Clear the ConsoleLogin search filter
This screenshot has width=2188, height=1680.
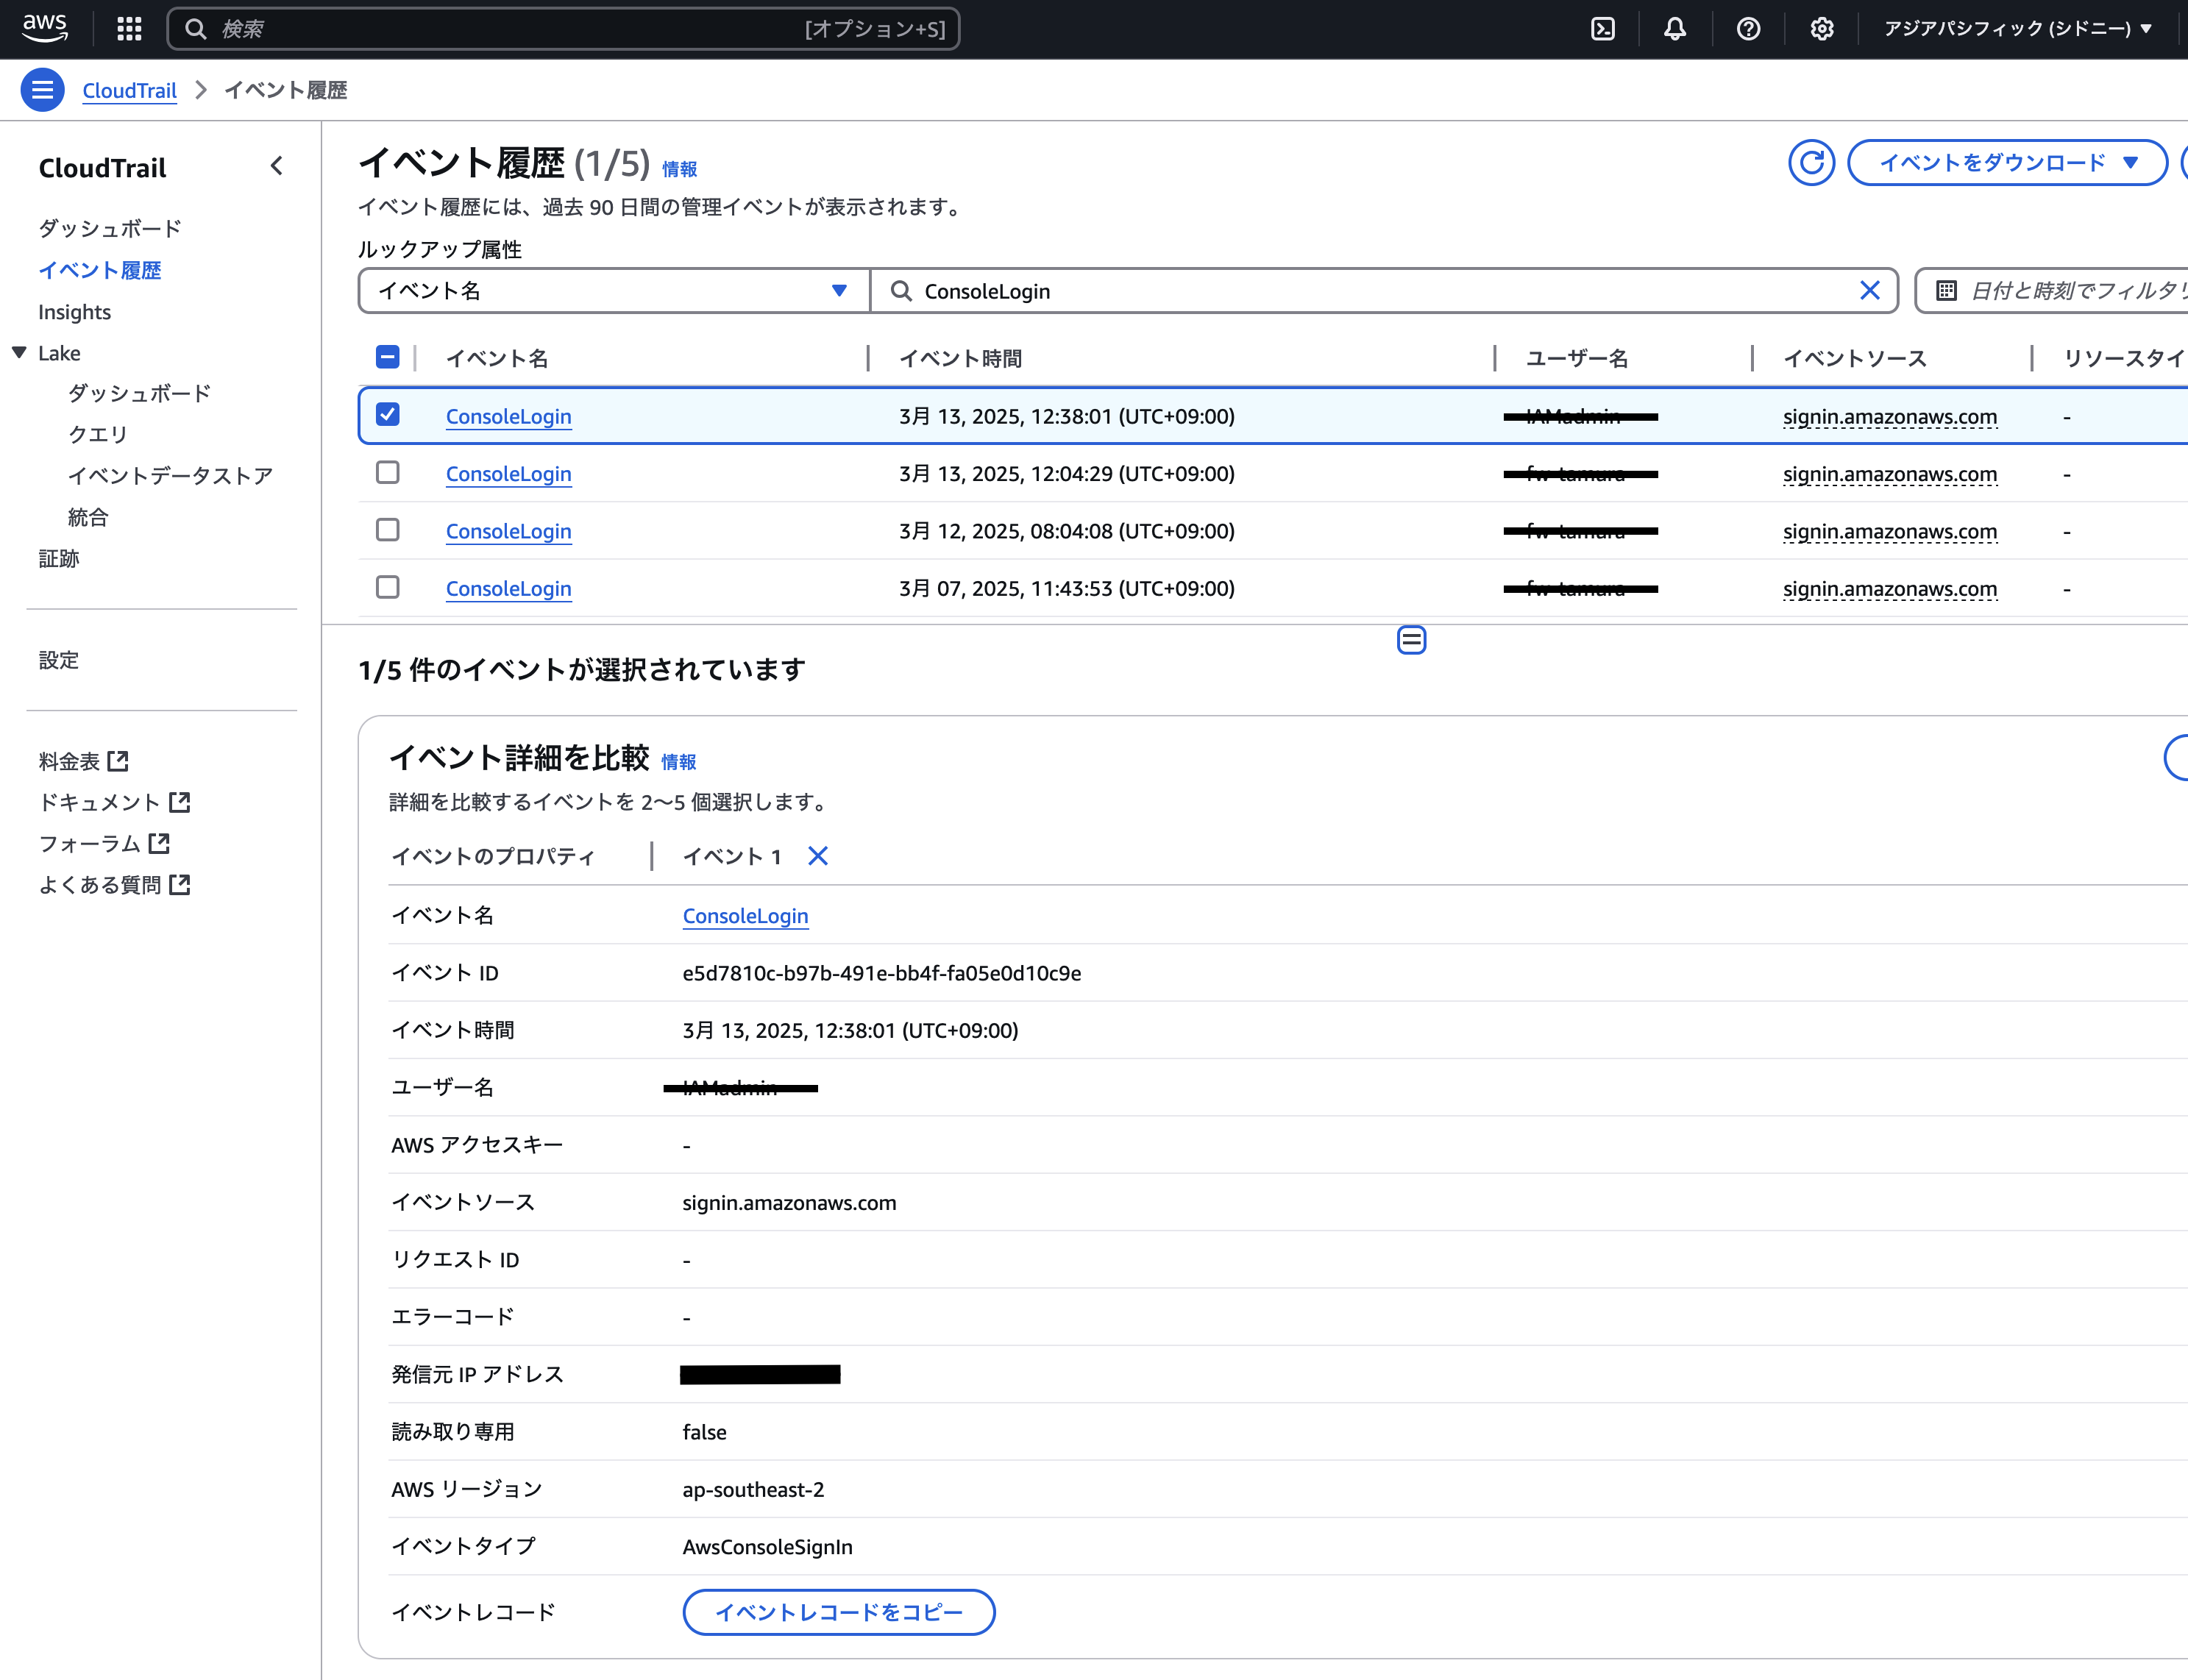[1869, 291]
